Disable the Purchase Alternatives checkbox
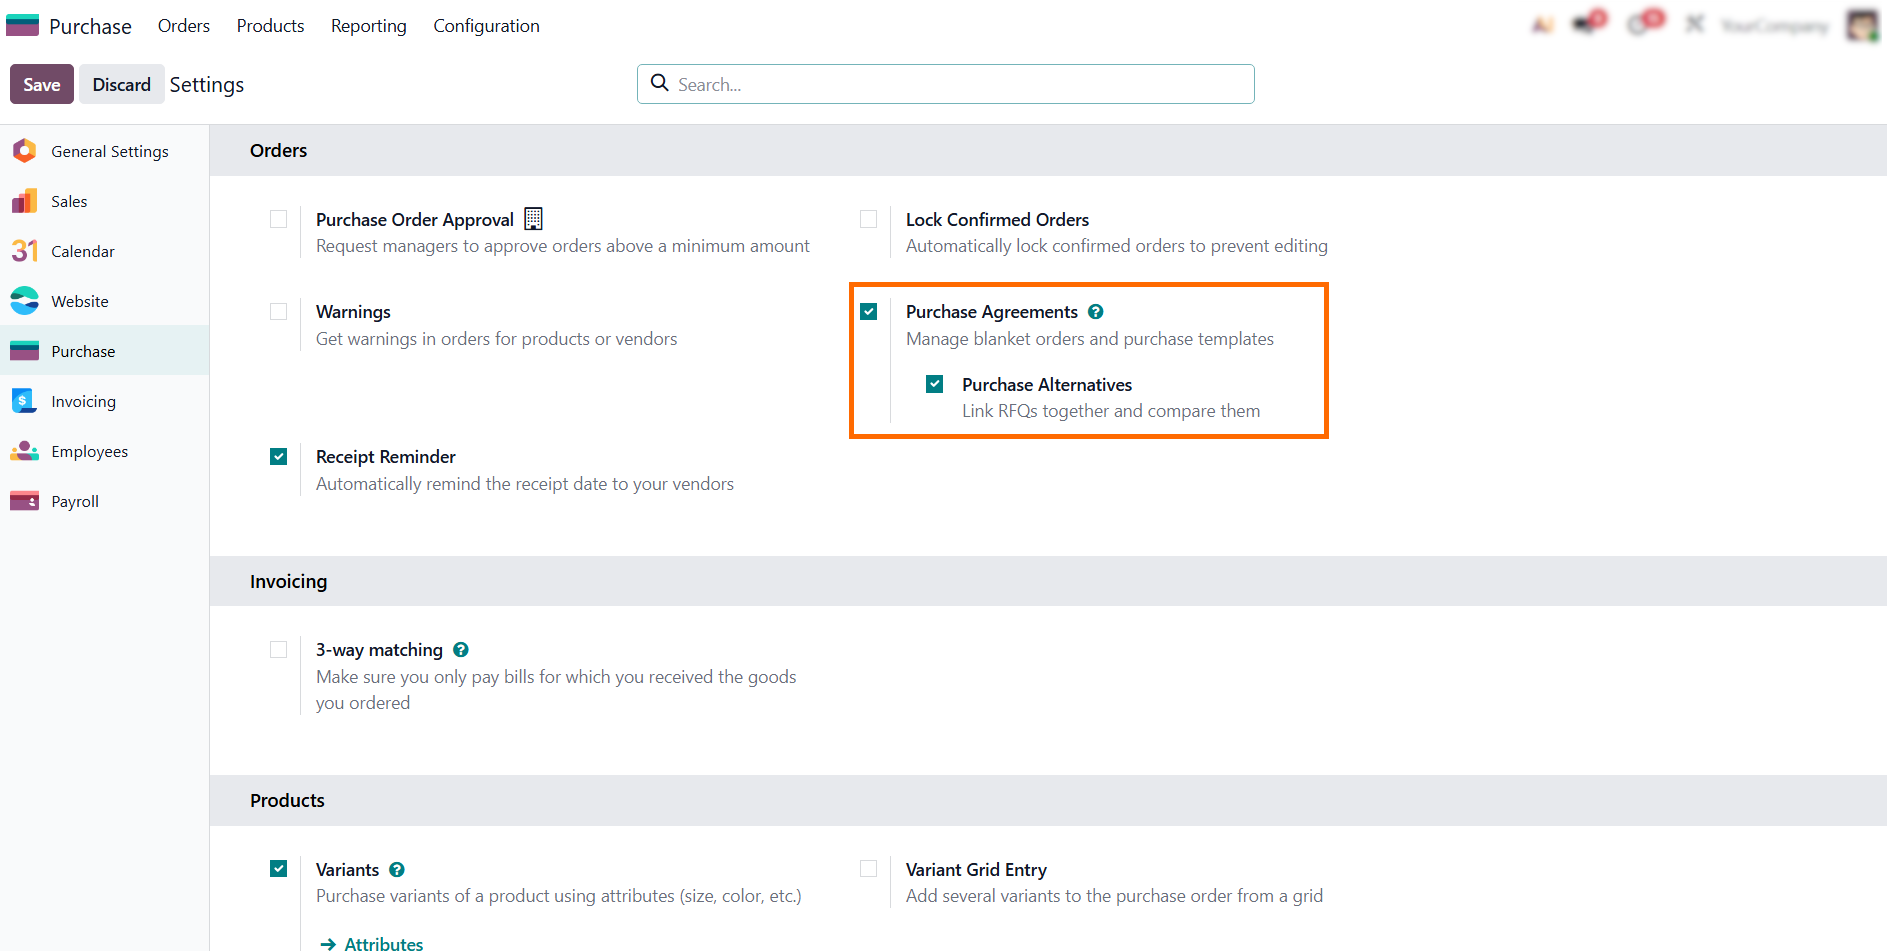The image size is (1887, 951). [935, 384]
